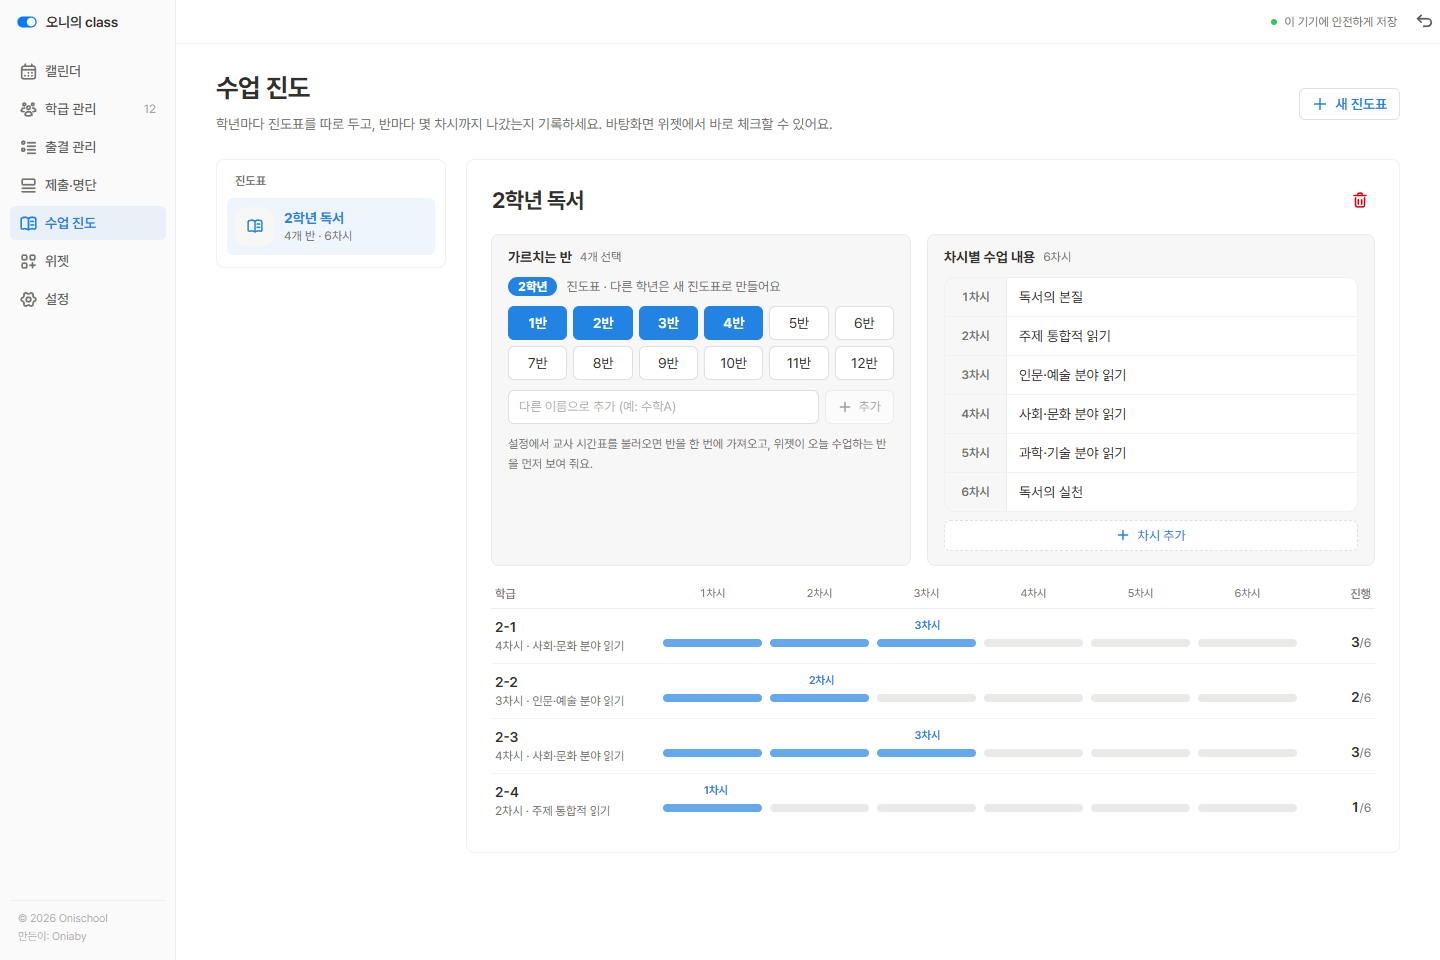Click the undo arrow icon at top right
Viewport: 1440px width, 960px height.
point(1424,21)
